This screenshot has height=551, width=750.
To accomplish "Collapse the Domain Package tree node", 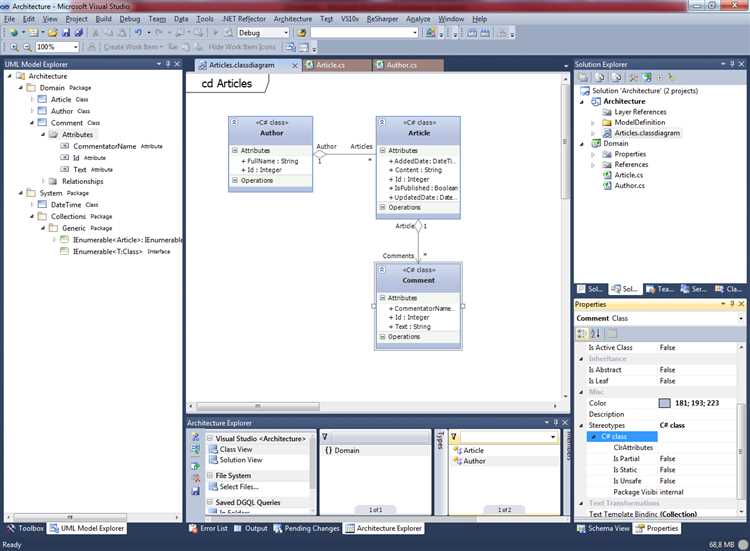I will tap(21, 88).
